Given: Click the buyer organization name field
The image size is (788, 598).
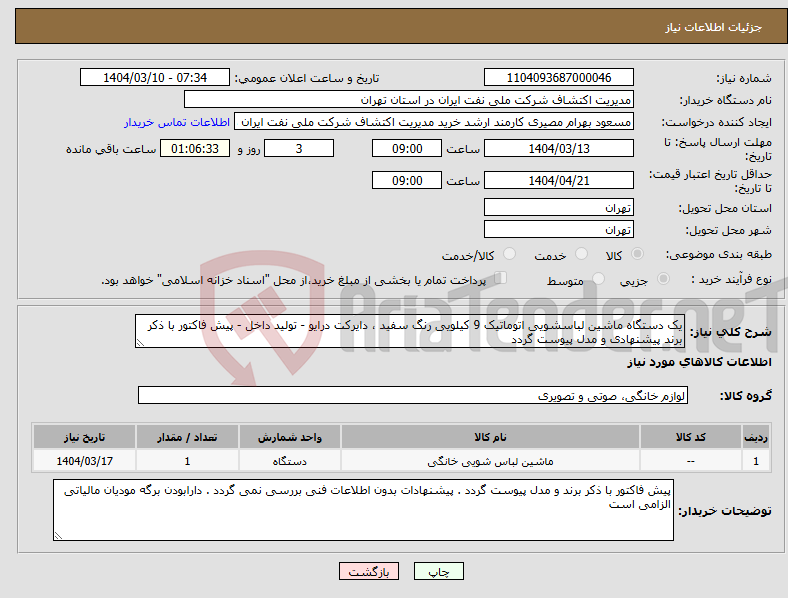Looking at the screenshot, I should [409, 99].
